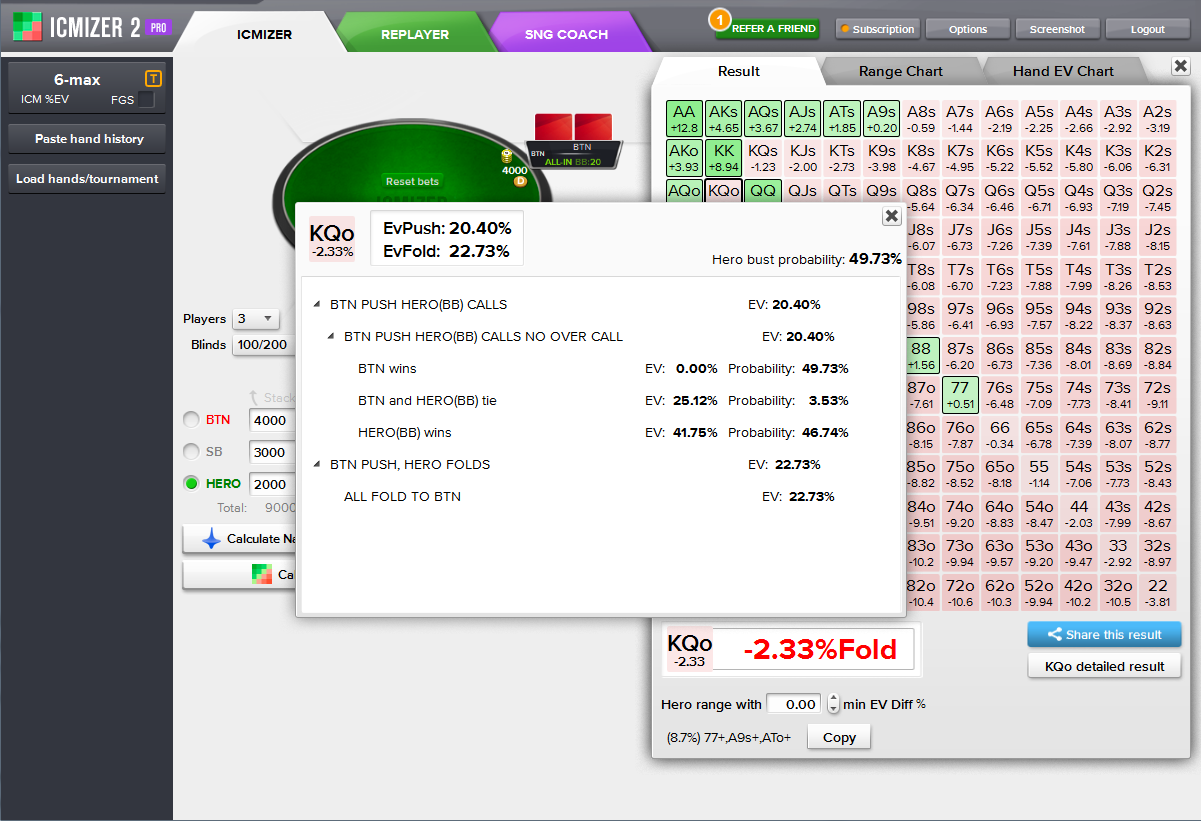Select the A9s hand cell
Image resolution: width=1201 pixels, height=821 pixels.
tap(881, 119)
